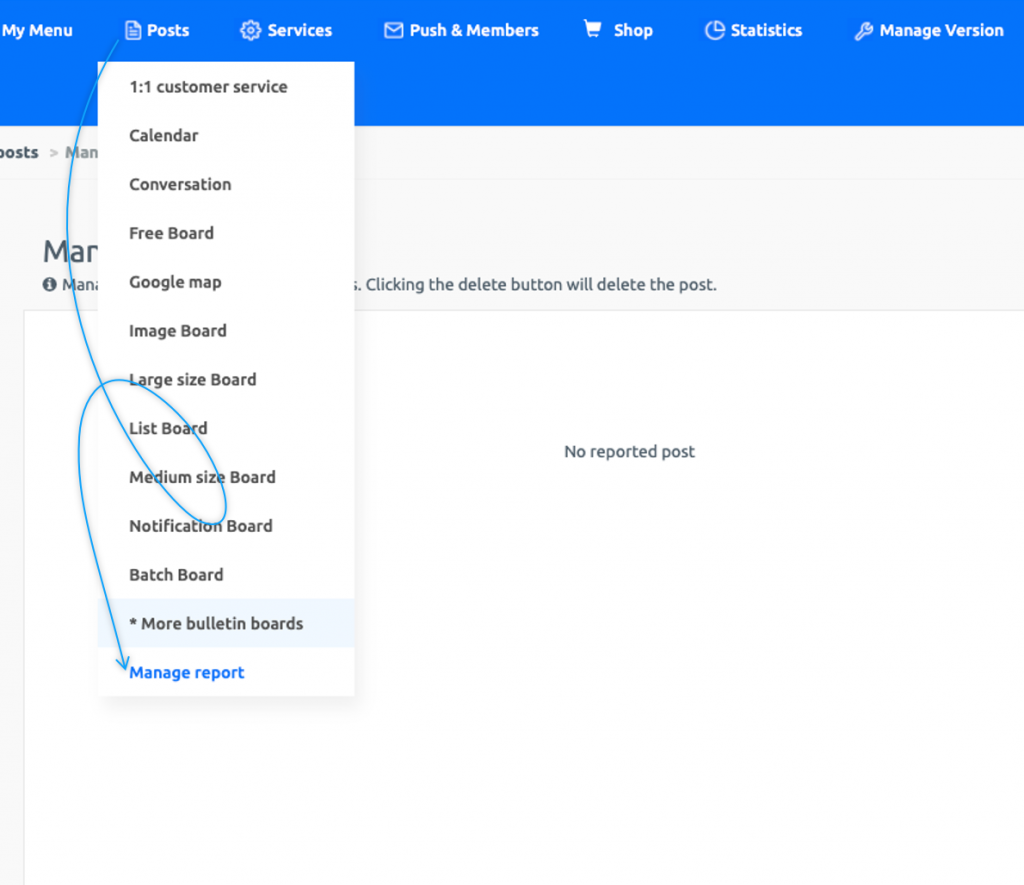Screen dimensions: 1024x885
Task: Open the Calendar board
Action: [162, 135]
